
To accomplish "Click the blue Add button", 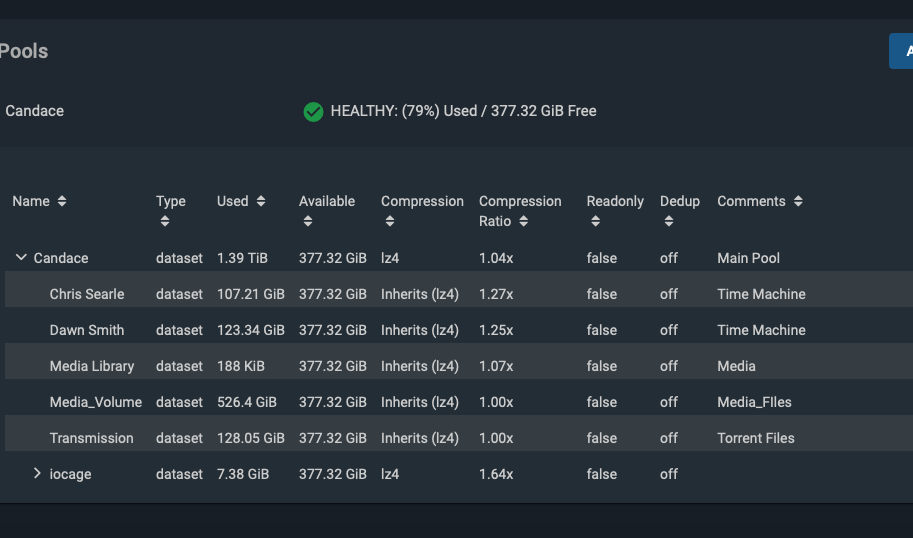I will 902,51.
